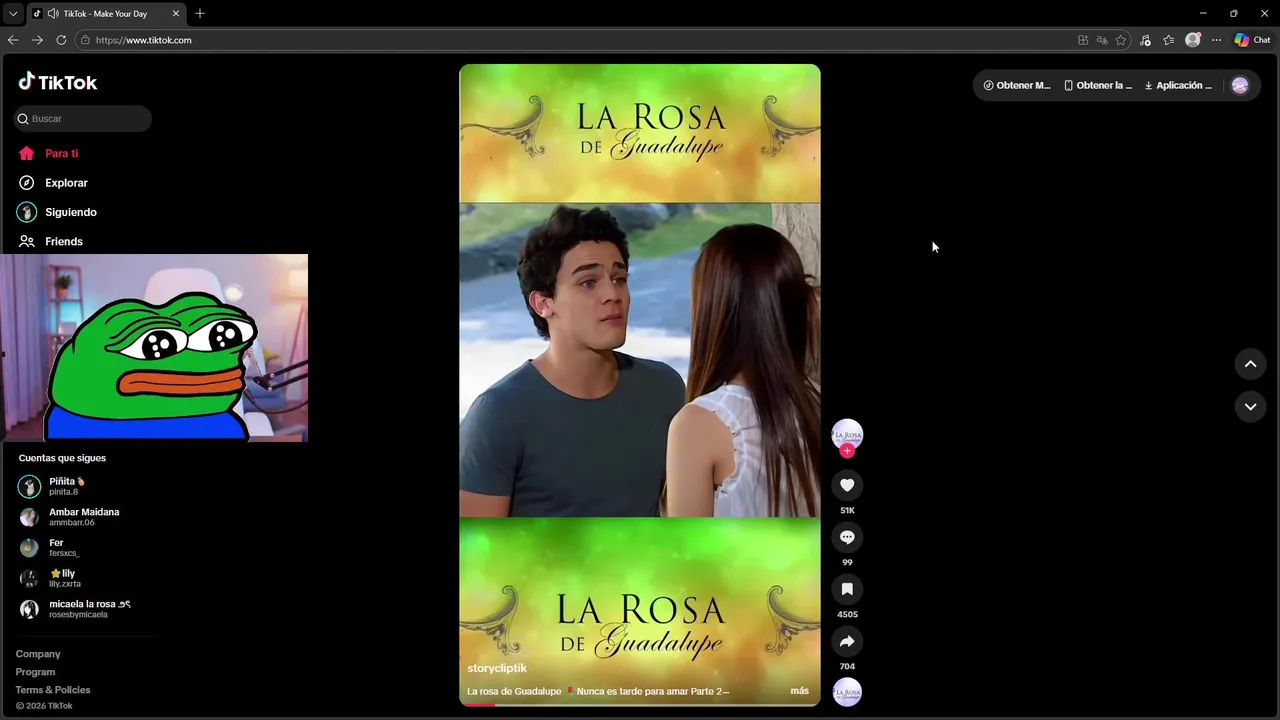Expand Terms & Policies footer section

pos(53,690)
